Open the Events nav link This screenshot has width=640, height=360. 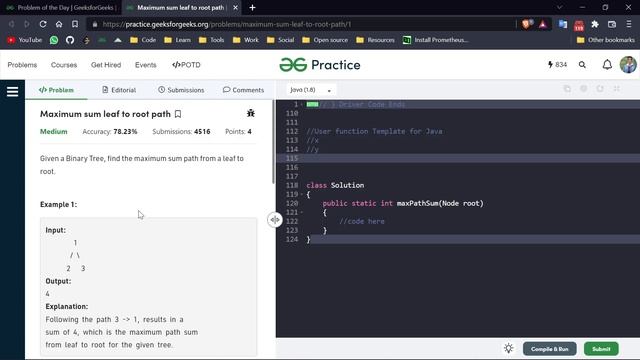pyautogui.click(x=146, y=65)
